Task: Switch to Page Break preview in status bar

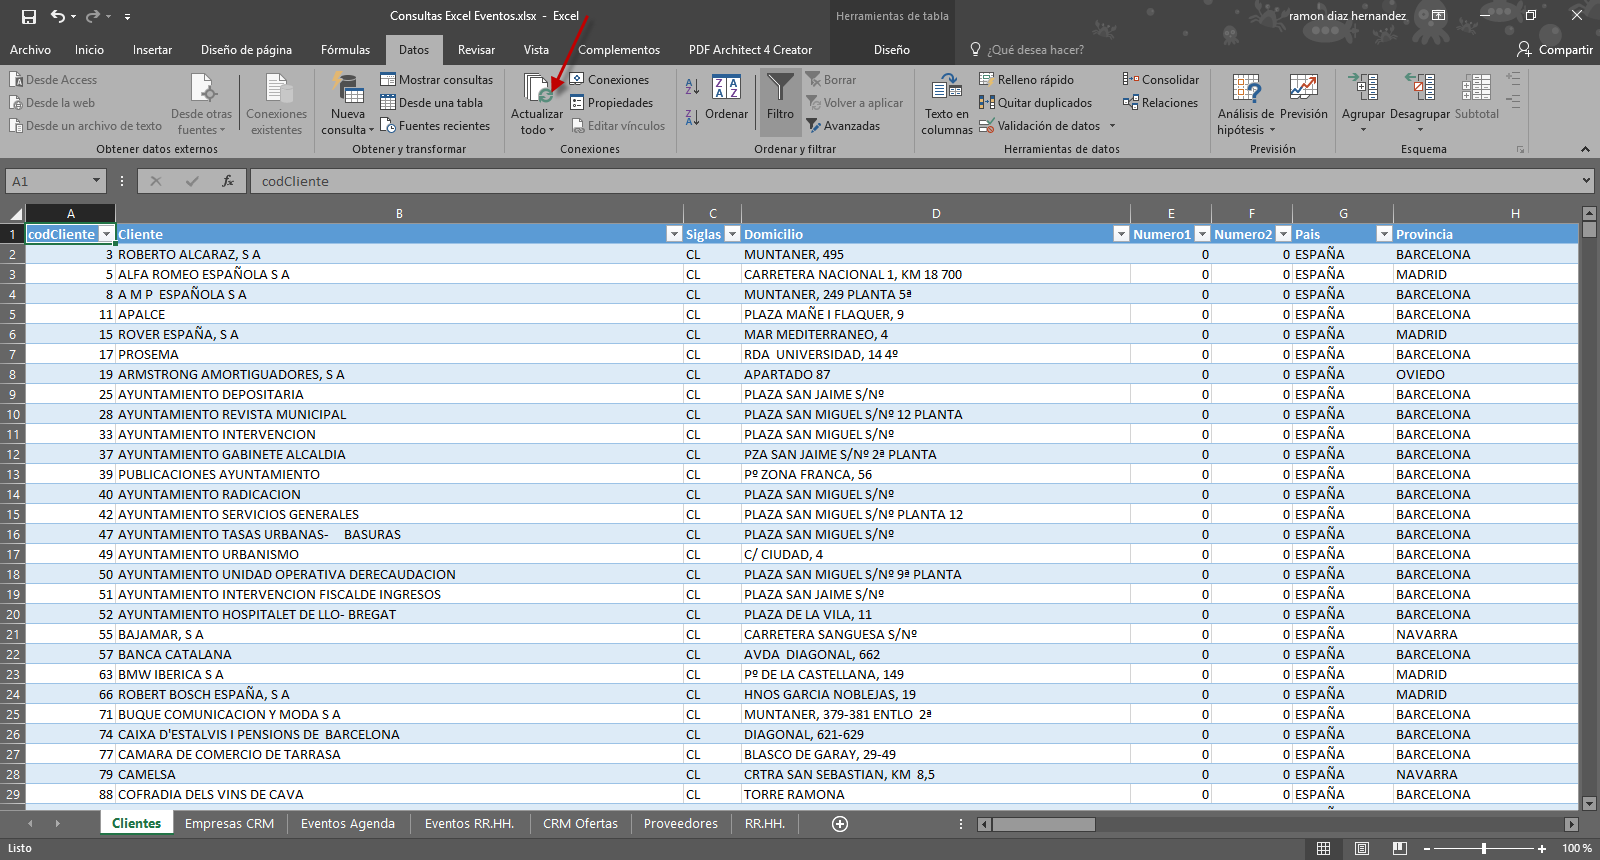Action: point(1399,848)
